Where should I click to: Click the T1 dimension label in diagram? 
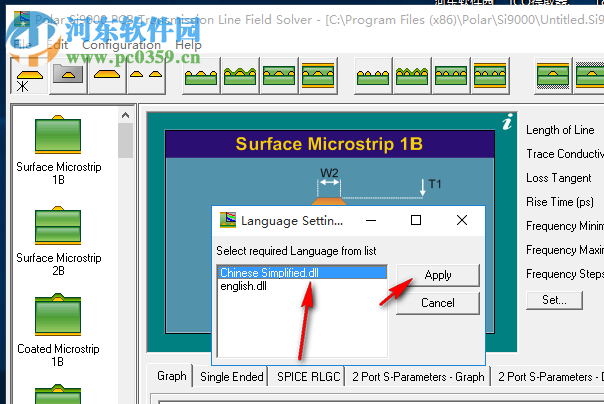point(435,184)
